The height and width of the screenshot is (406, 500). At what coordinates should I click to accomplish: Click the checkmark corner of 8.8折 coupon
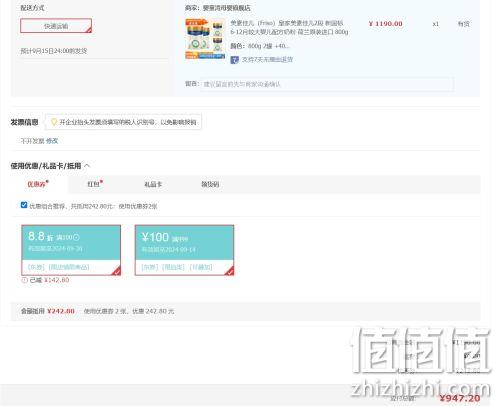click(116, 271)
